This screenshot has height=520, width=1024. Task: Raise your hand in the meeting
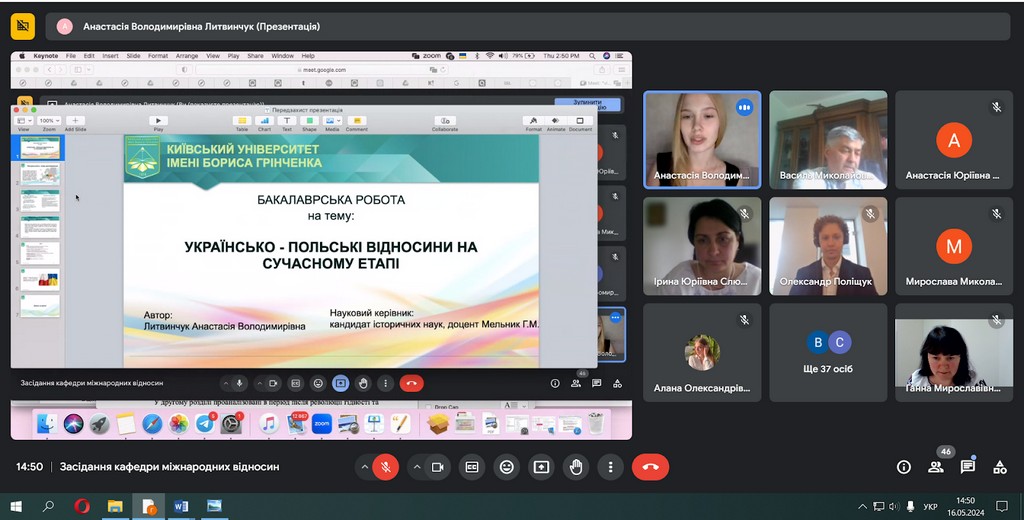point(576,467)
